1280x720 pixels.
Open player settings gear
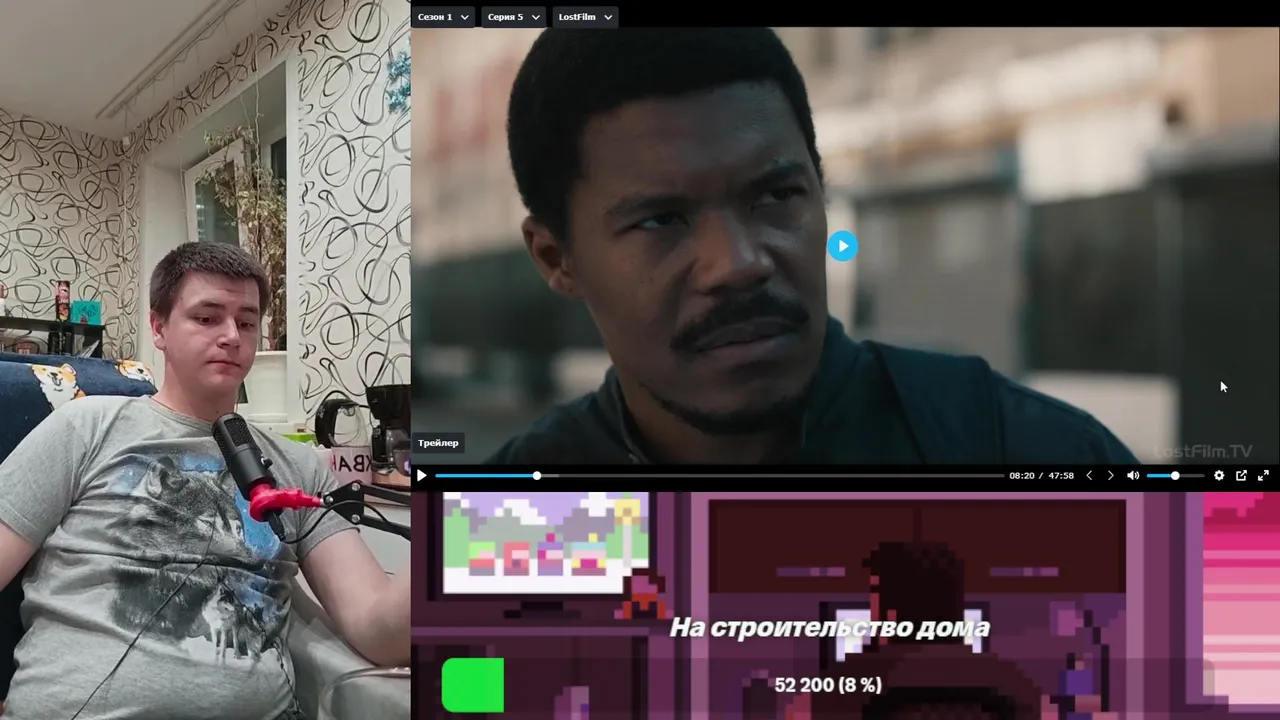pyautogui.click(x=1219, y=476)
